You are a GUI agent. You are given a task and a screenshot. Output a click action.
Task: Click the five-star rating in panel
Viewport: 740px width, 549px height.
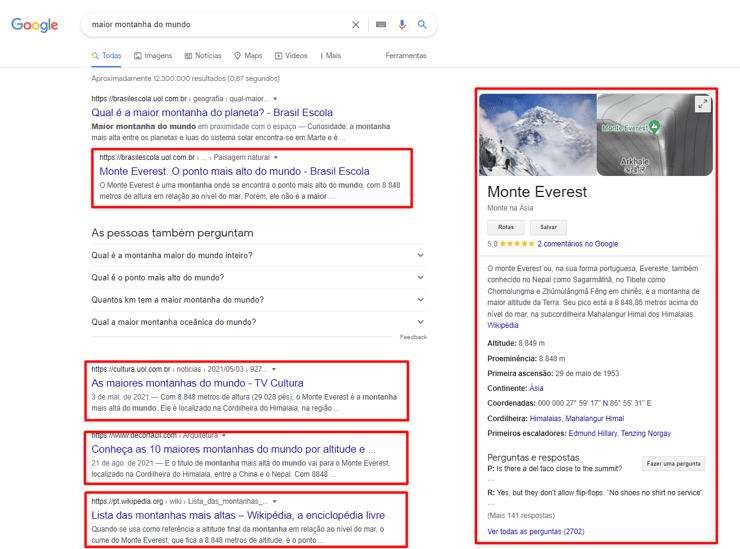(x=517, y=244)
